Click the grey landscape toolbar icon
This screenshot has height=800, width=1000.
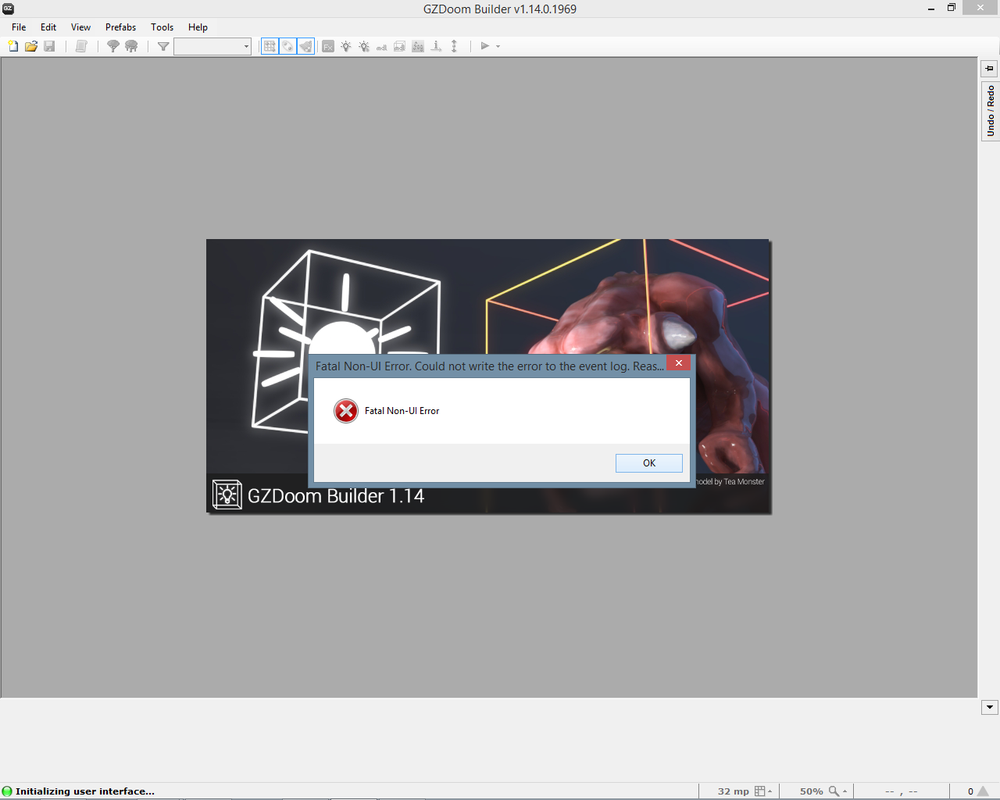pyautogui.click(x=418, y=46)
